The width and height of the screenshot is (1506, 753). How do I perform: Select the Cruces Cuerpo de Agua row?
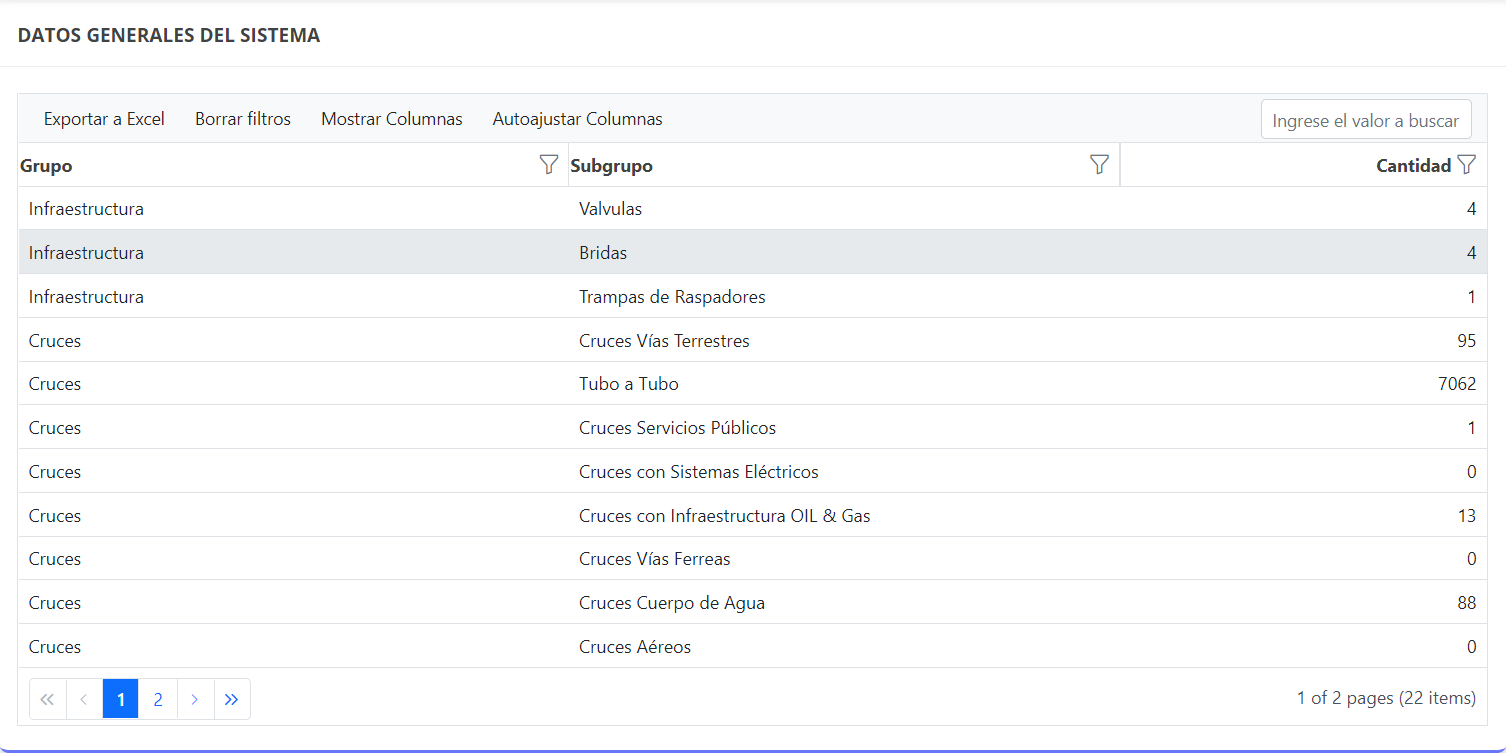click(671, 603)
